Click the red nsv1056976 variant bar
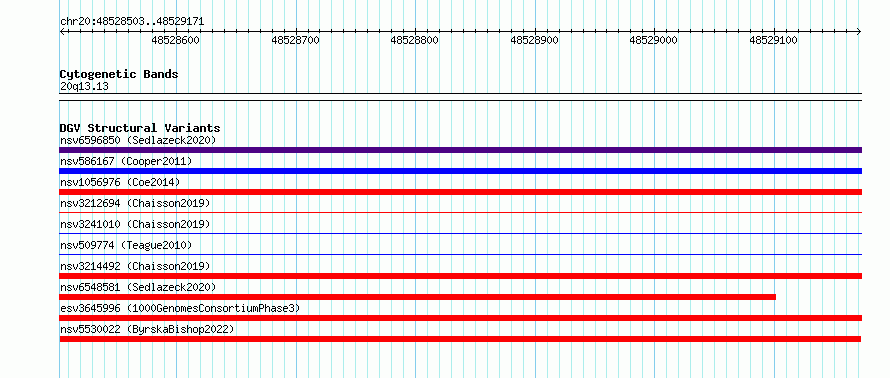 pyautogui.click(x=460, y=192)
